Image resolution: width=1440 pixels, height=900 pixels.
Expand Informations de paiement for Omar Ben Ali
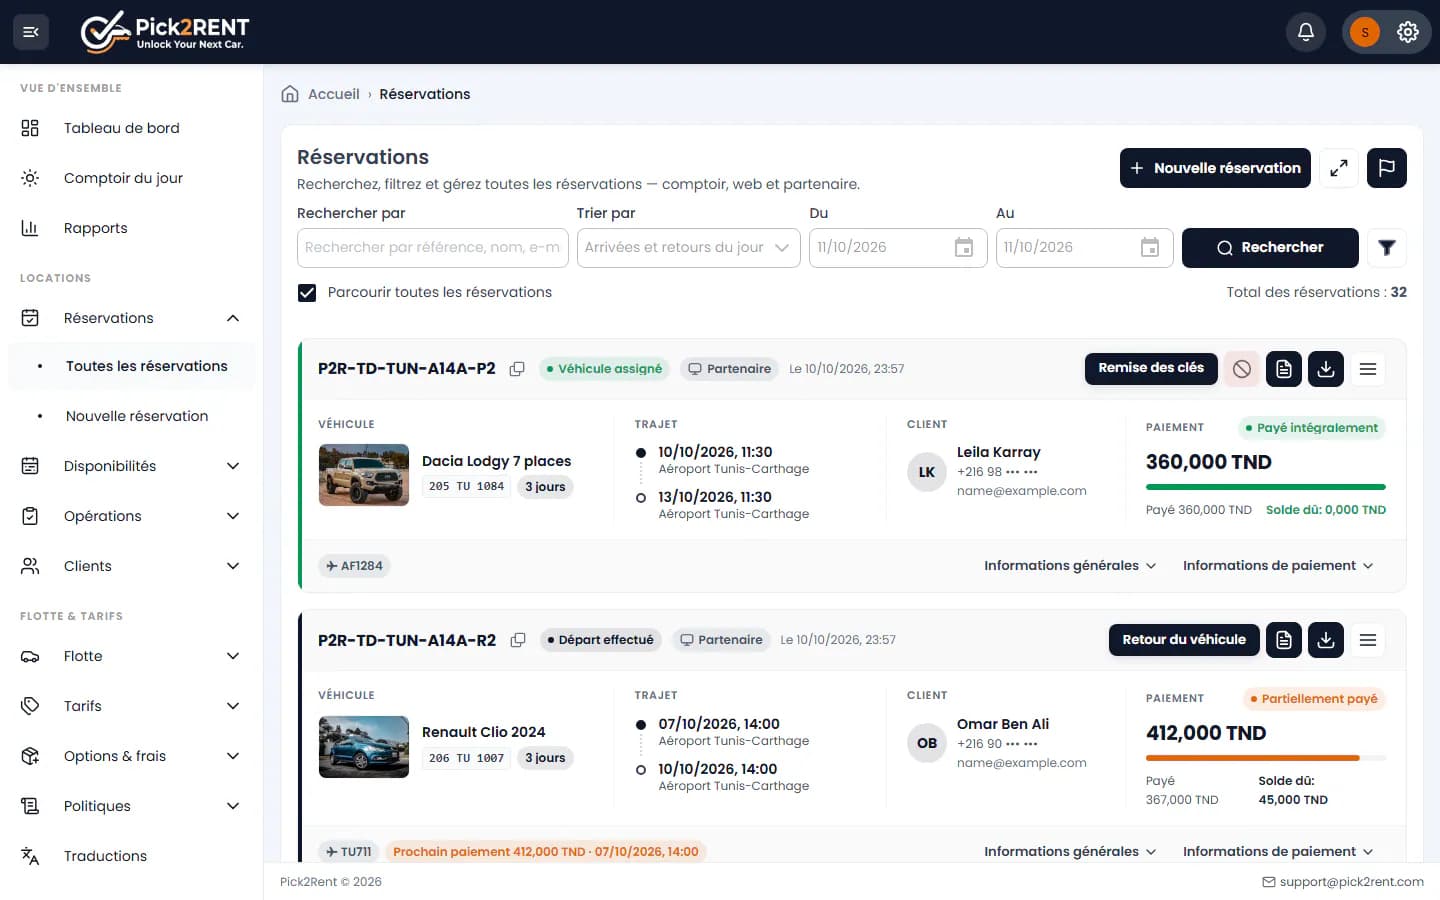(1278, 852)
